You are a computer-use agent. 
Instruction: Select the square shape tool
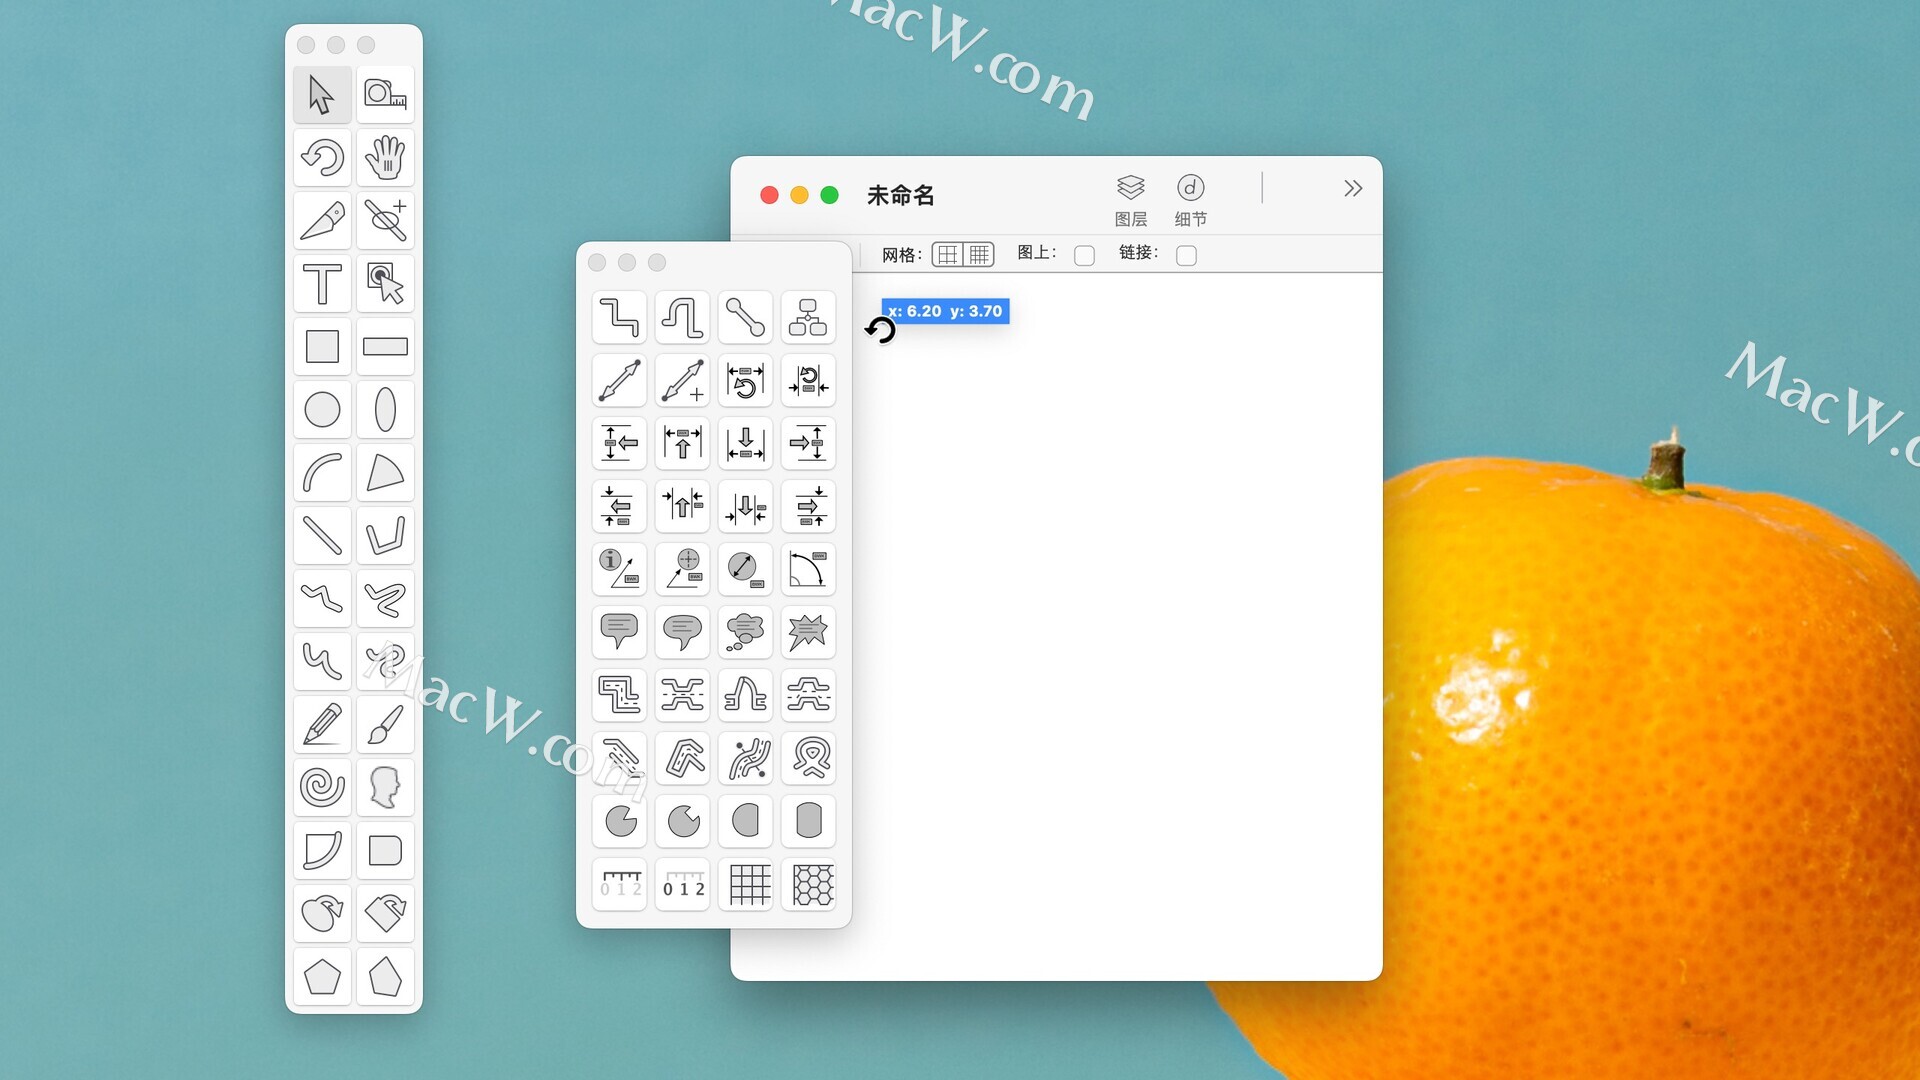coord(322,347)
